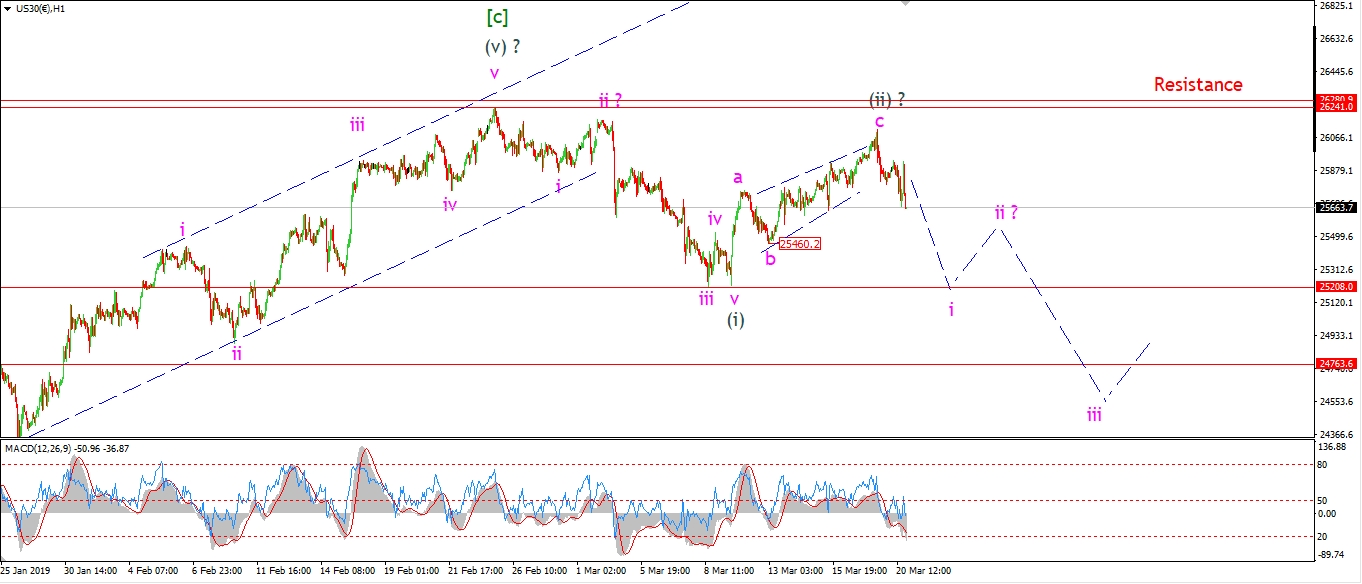This screenshot has height=584, width=1362.
Task: Click the 24763.6 horizontal line price marker
Action: [x=1336, y=364]
